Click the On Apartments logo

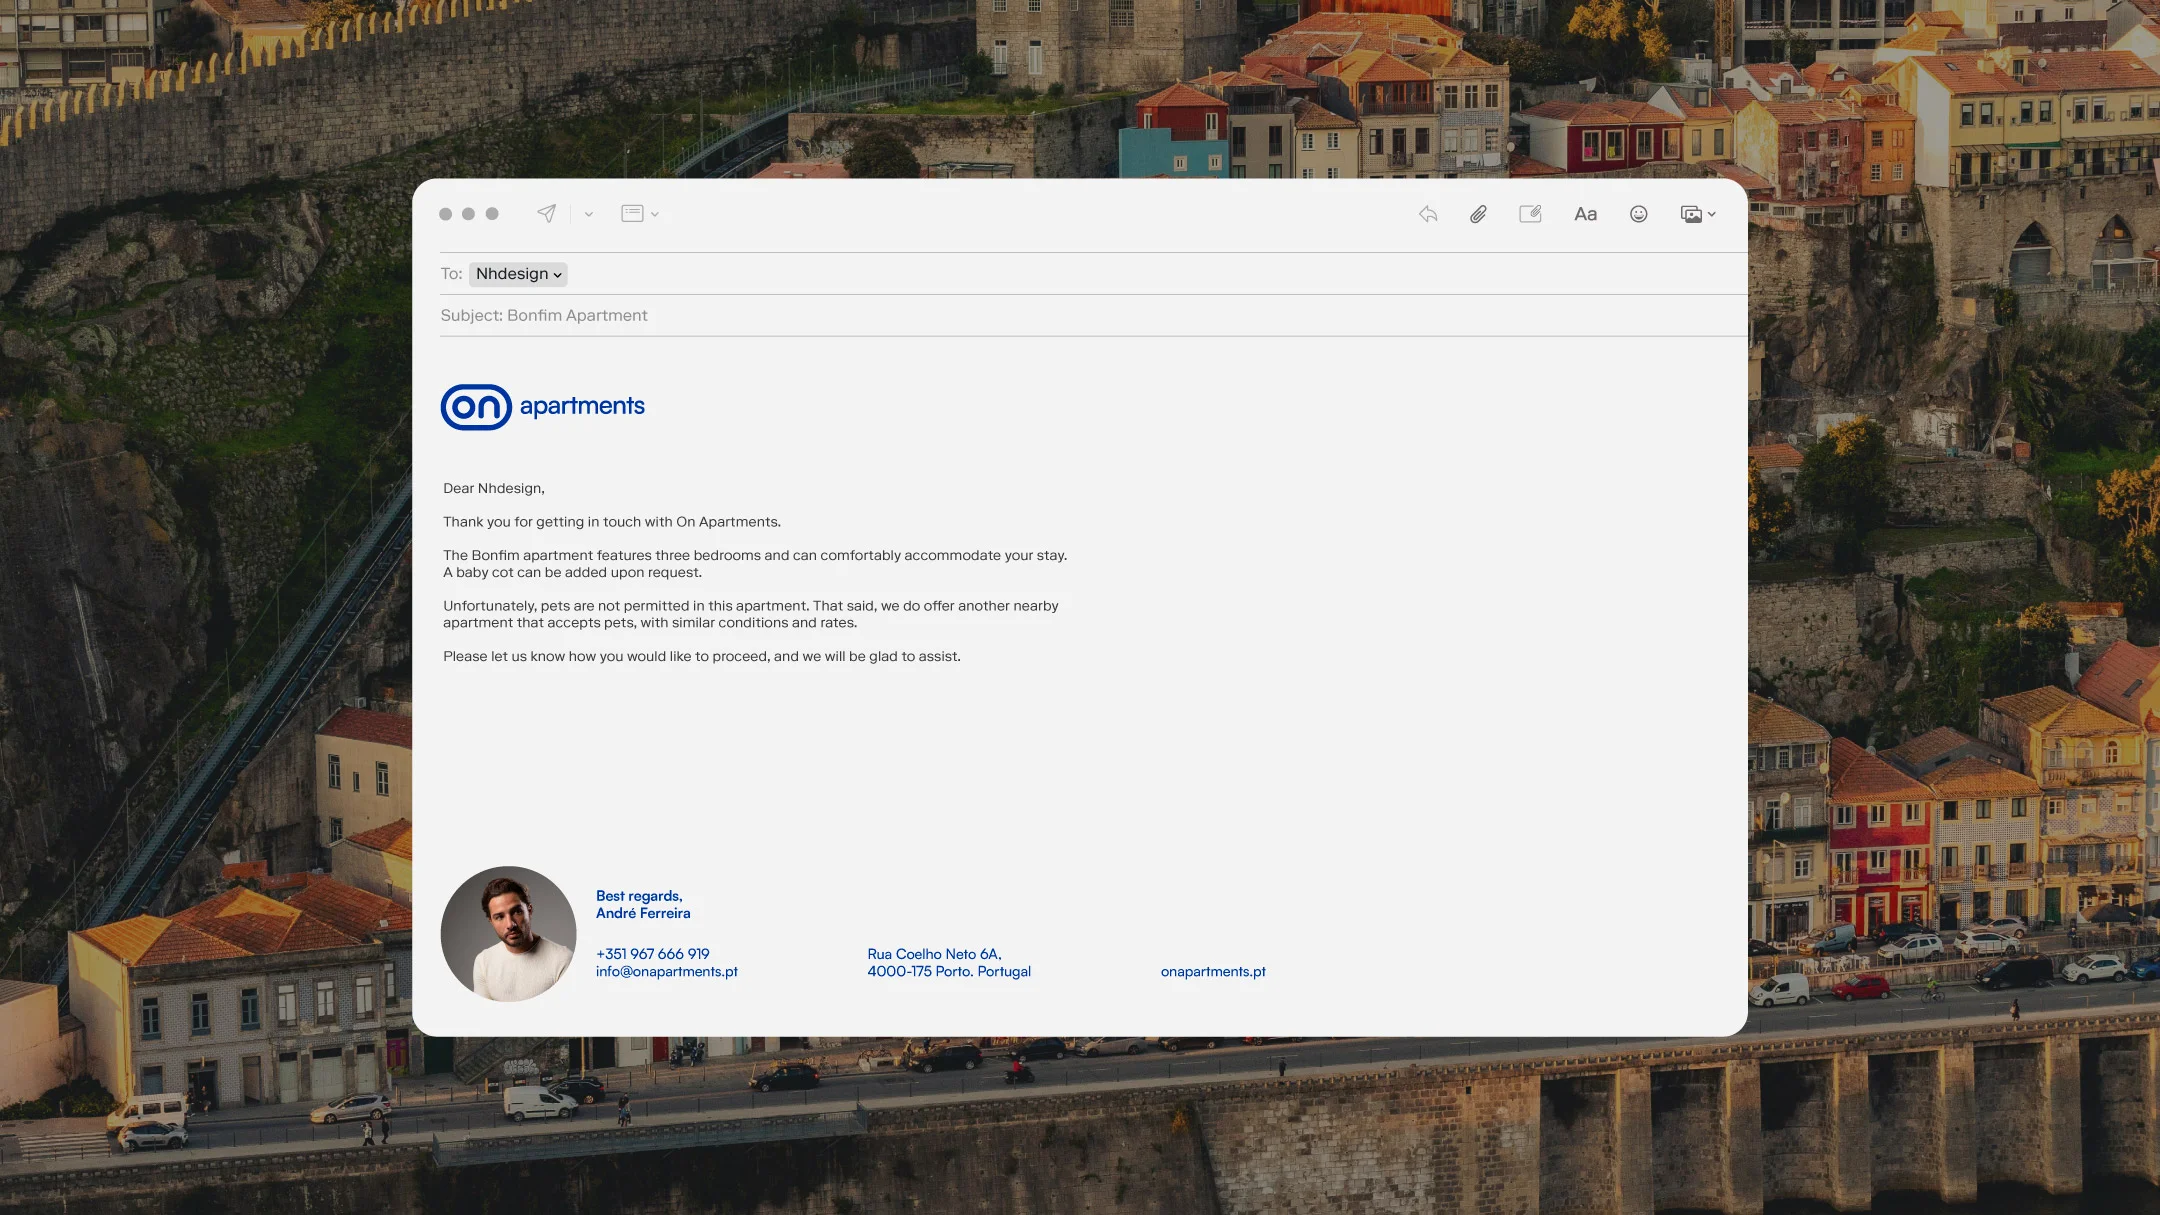point(543,406)
